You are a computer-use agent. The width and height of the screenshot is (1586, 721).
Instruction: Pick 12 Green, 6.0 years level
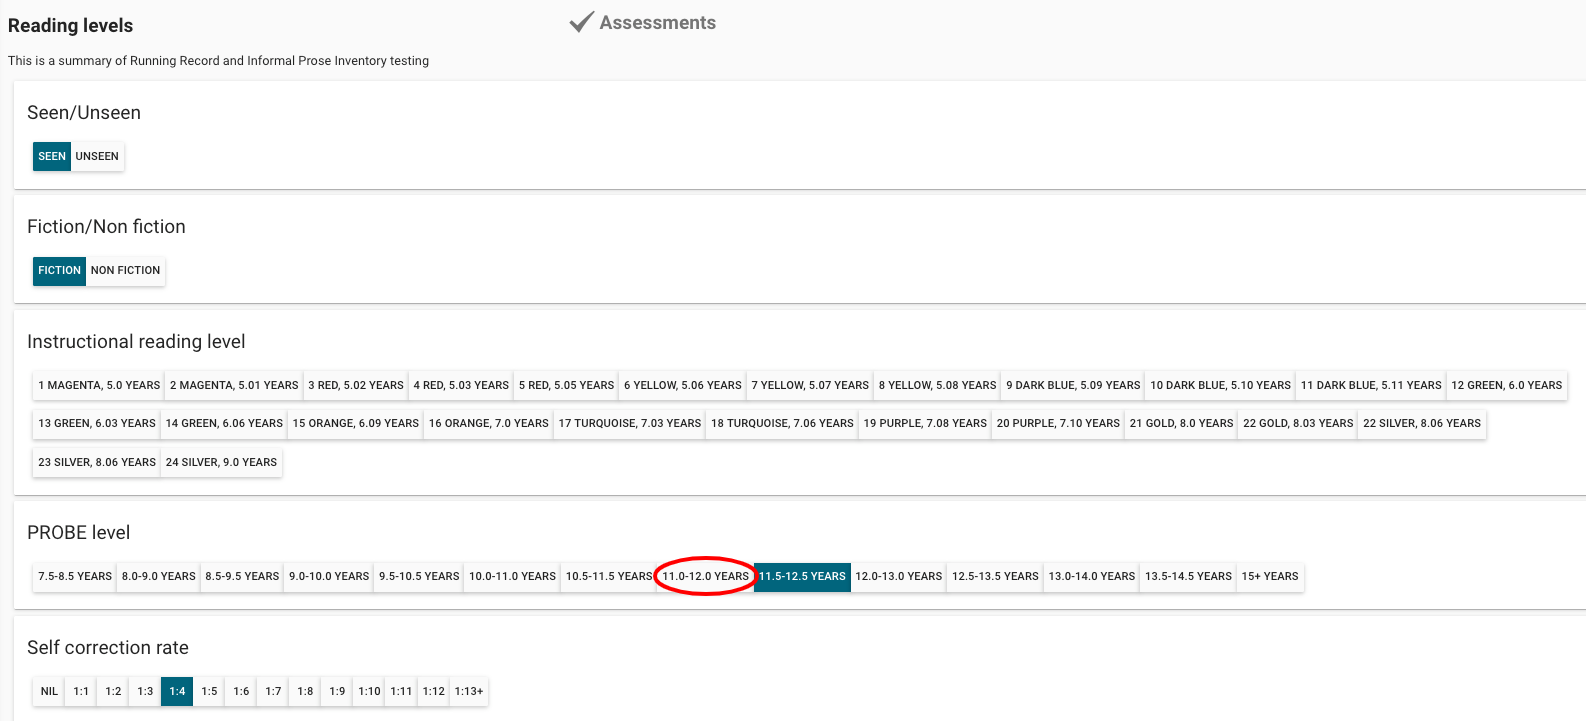click(x=1506, y=385)
